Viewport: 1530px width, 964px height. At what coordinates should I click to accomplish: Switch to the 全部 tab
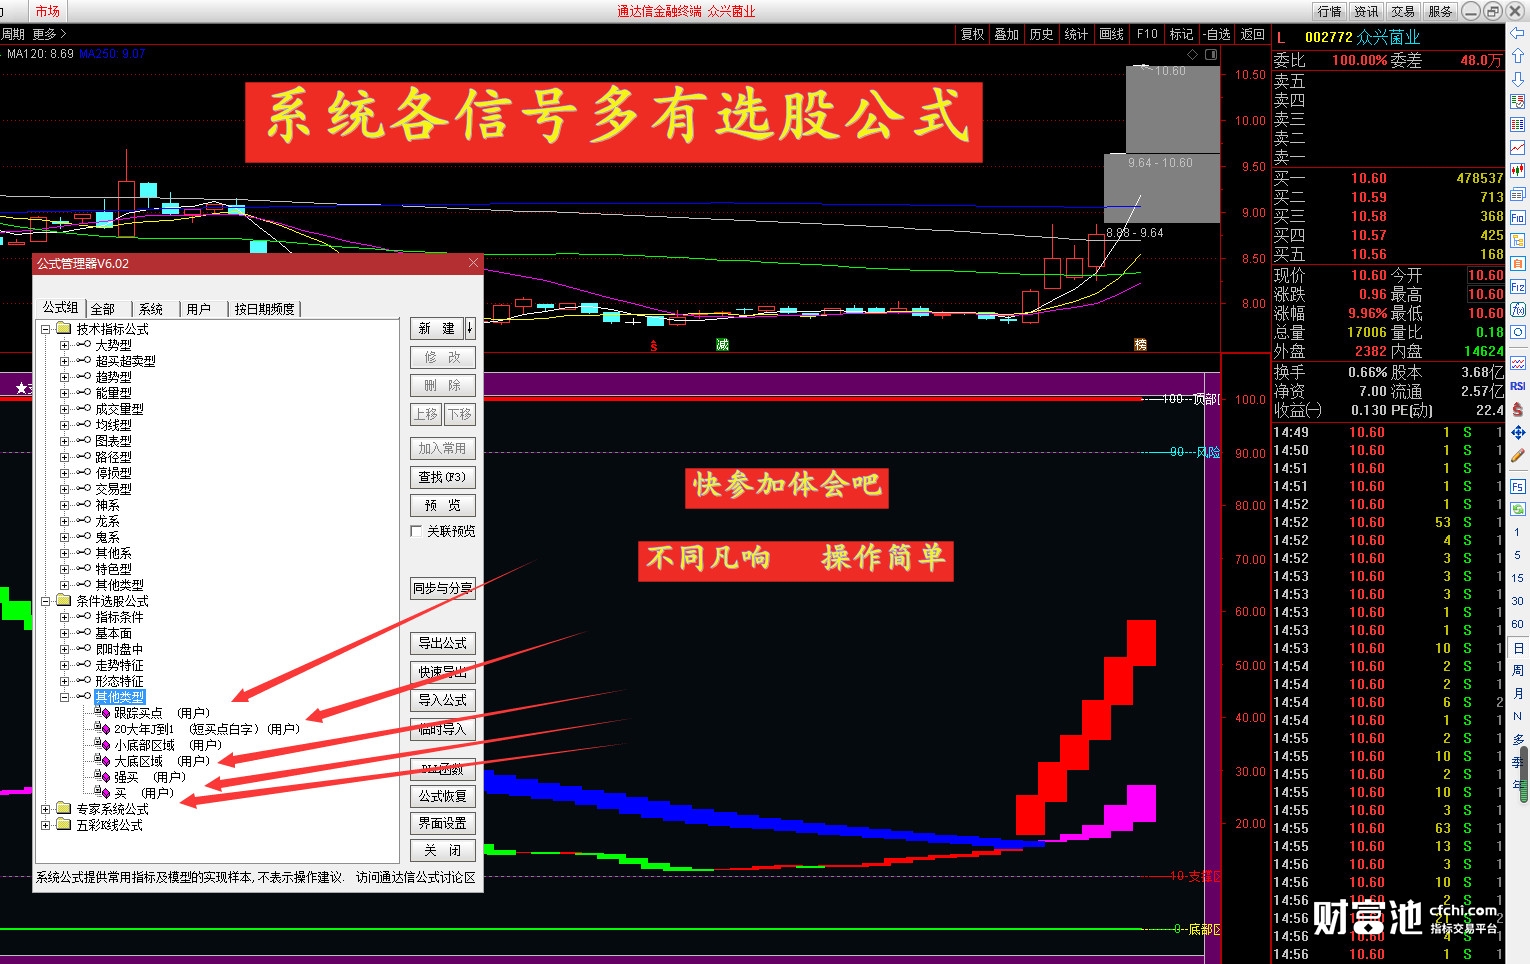click(103, 309)
